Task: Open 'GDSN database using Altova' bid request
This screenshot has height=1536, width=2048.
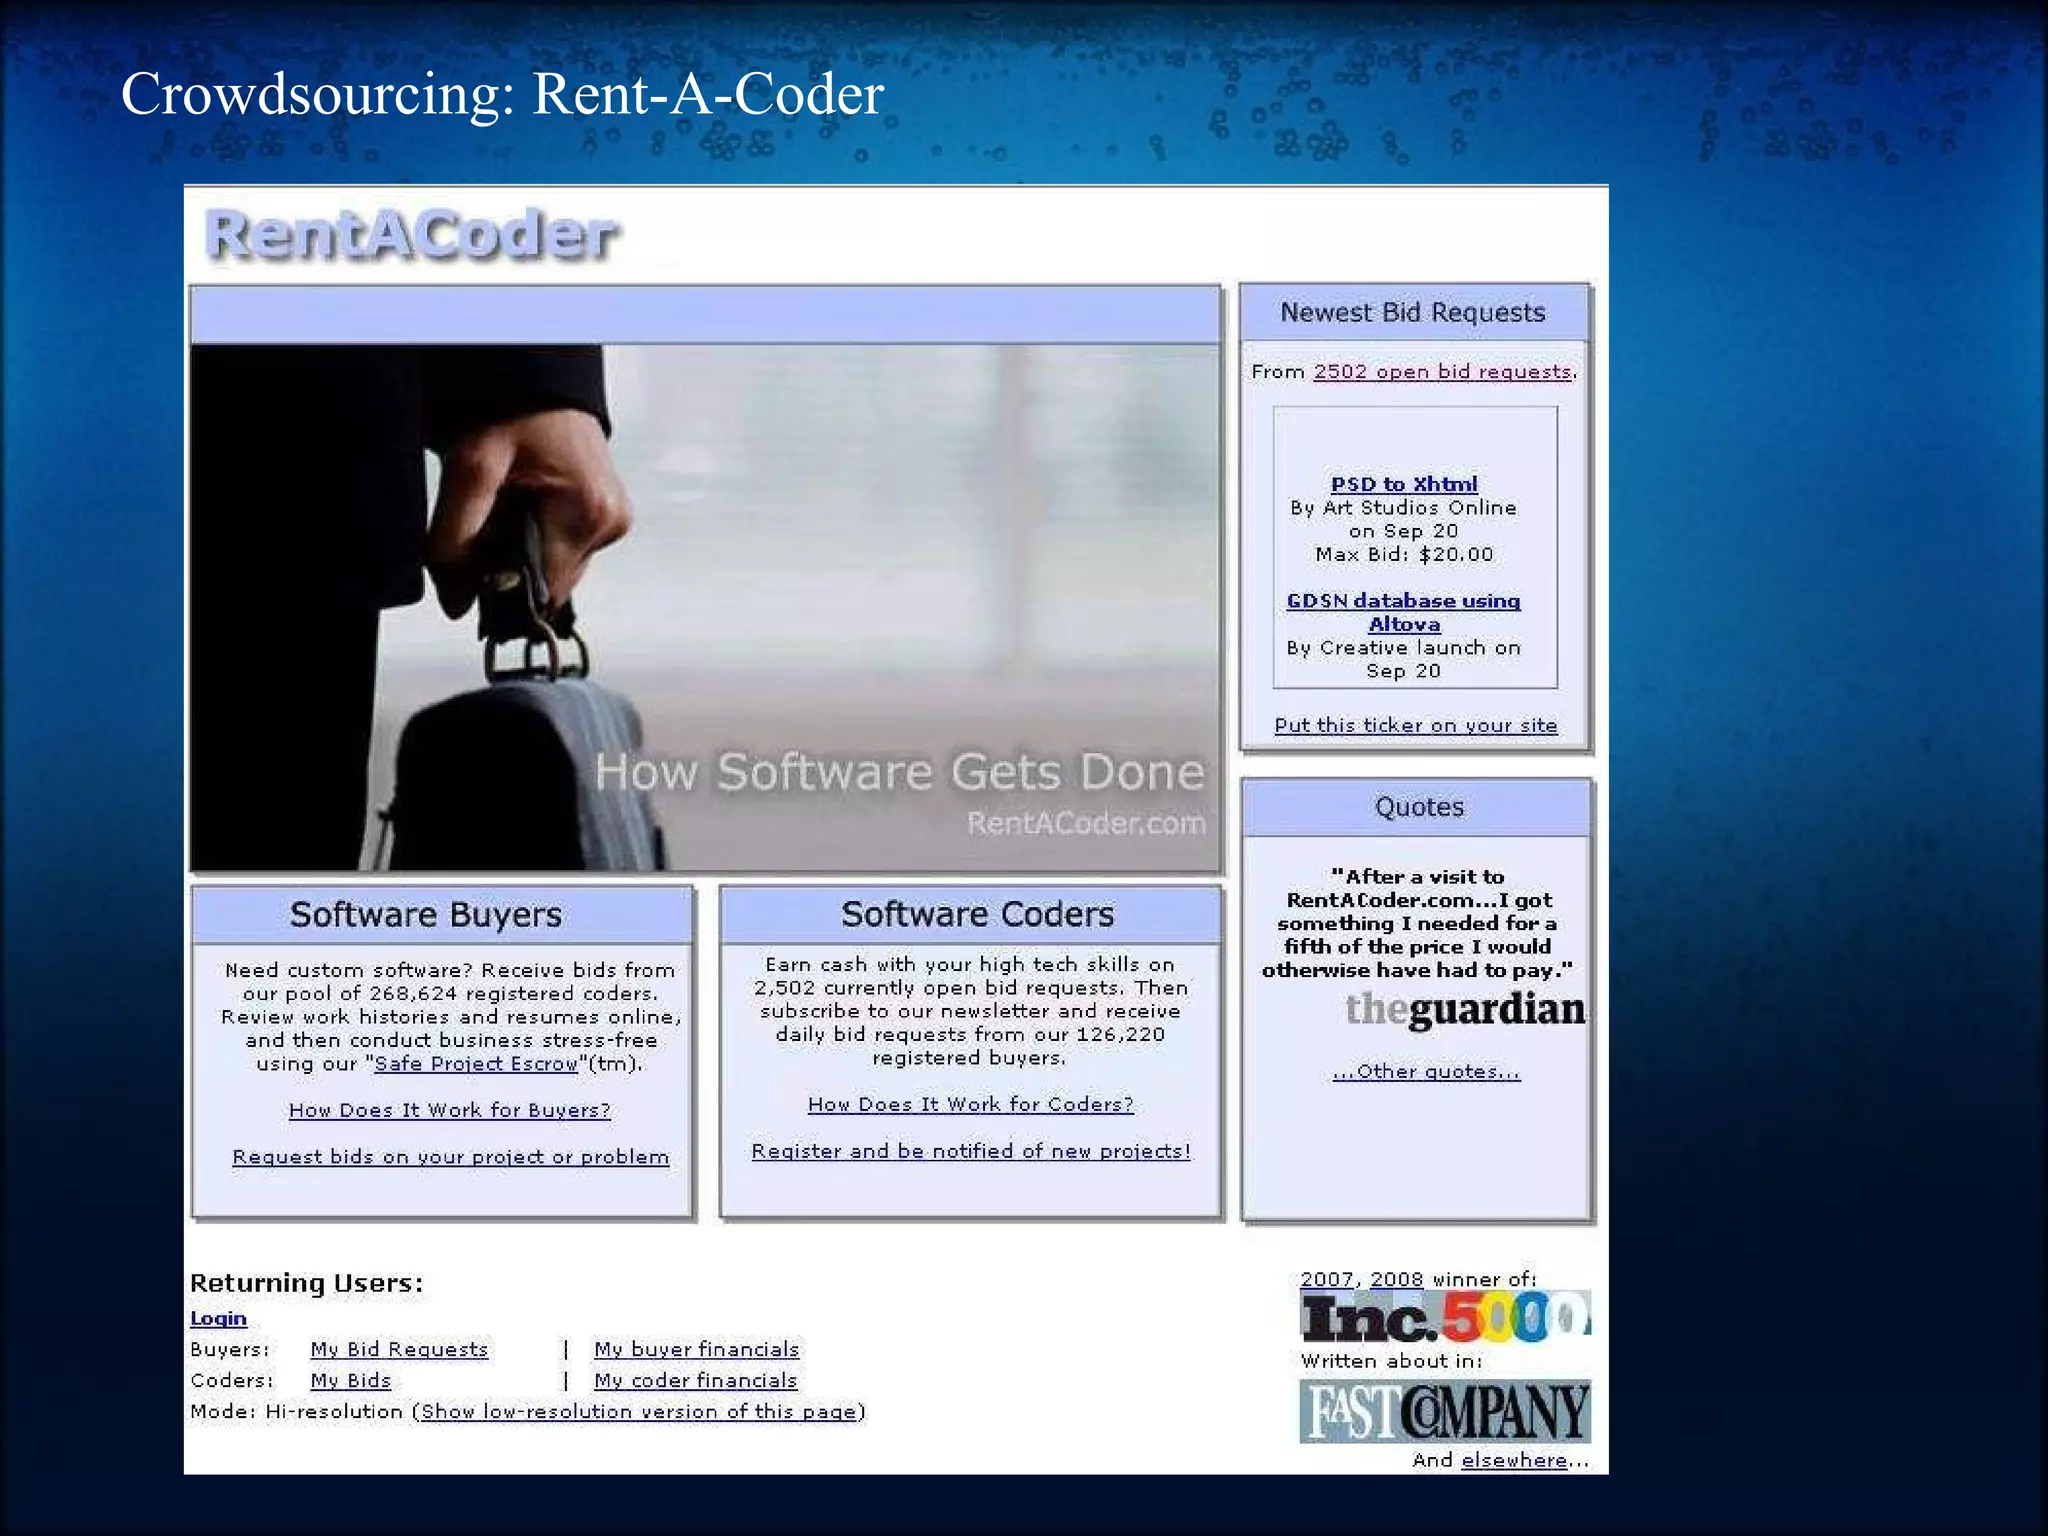Action: pos(1404,612)
